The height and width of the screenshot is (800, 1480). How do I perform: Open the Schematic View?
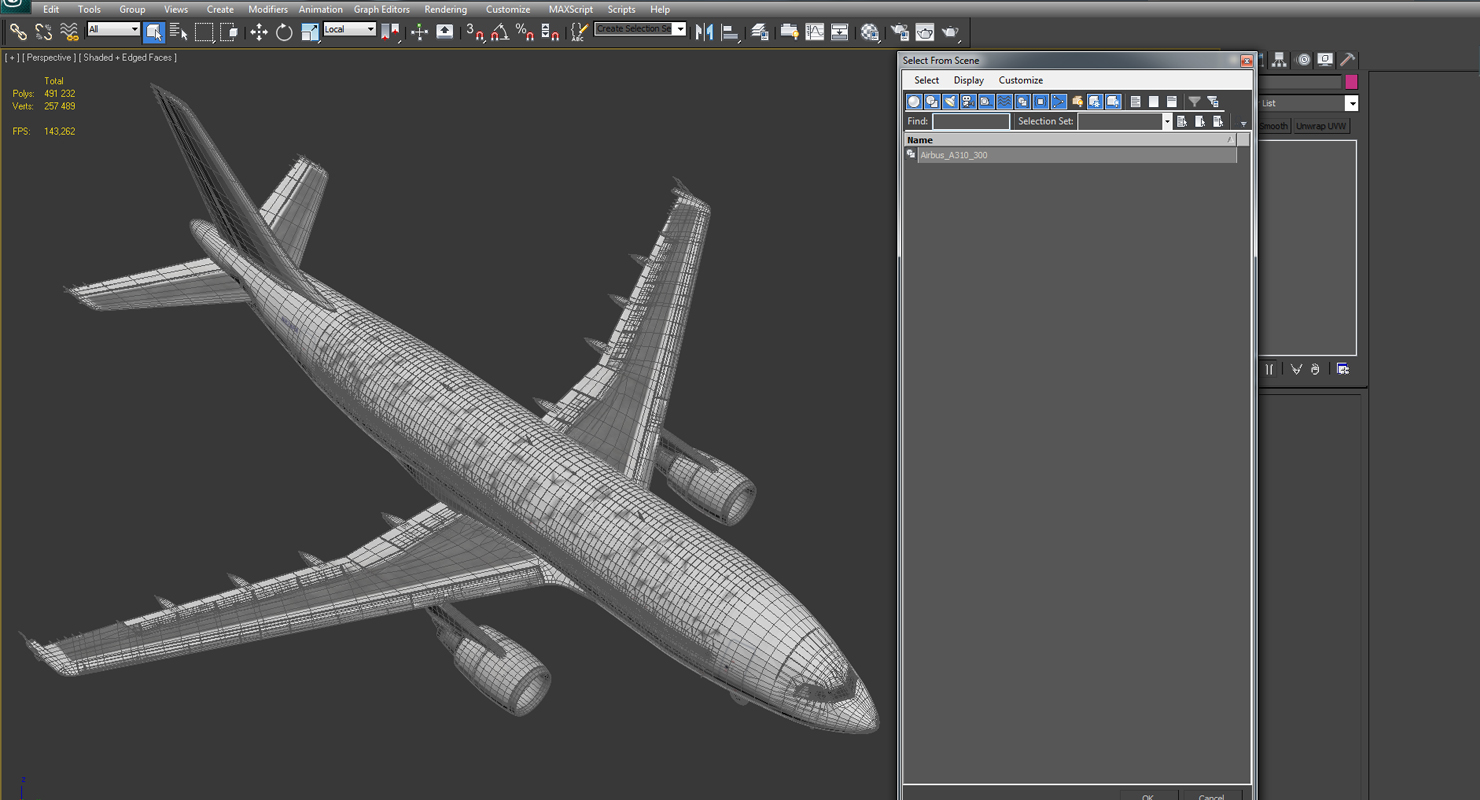click(840, 32)
